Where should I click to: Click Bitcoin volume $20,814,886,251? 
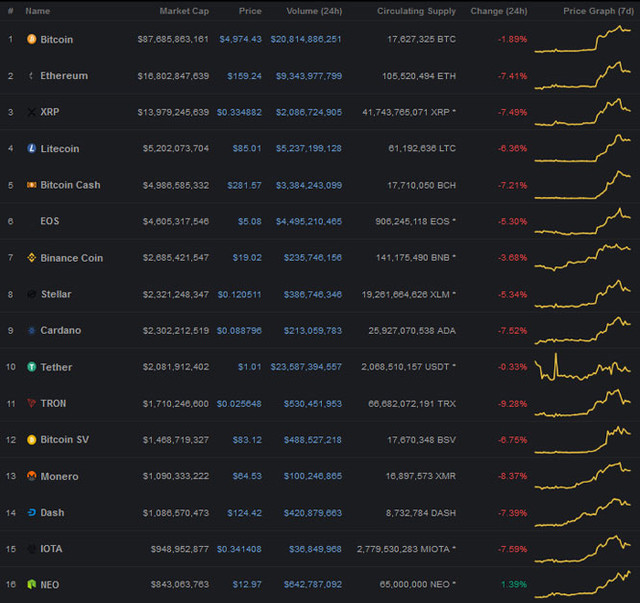pyautogui.click(x=306, y=39)
